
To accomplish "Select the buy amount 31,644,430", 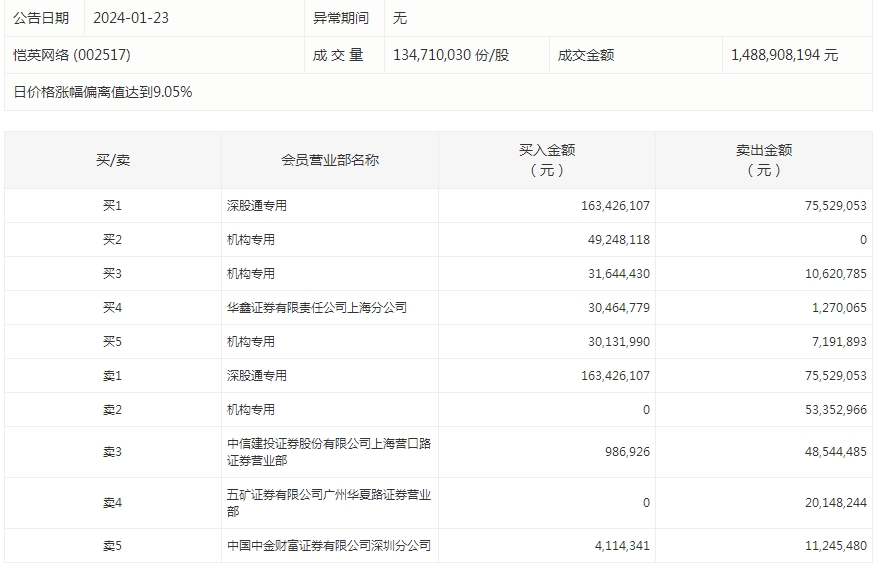I will click(619, 274).
